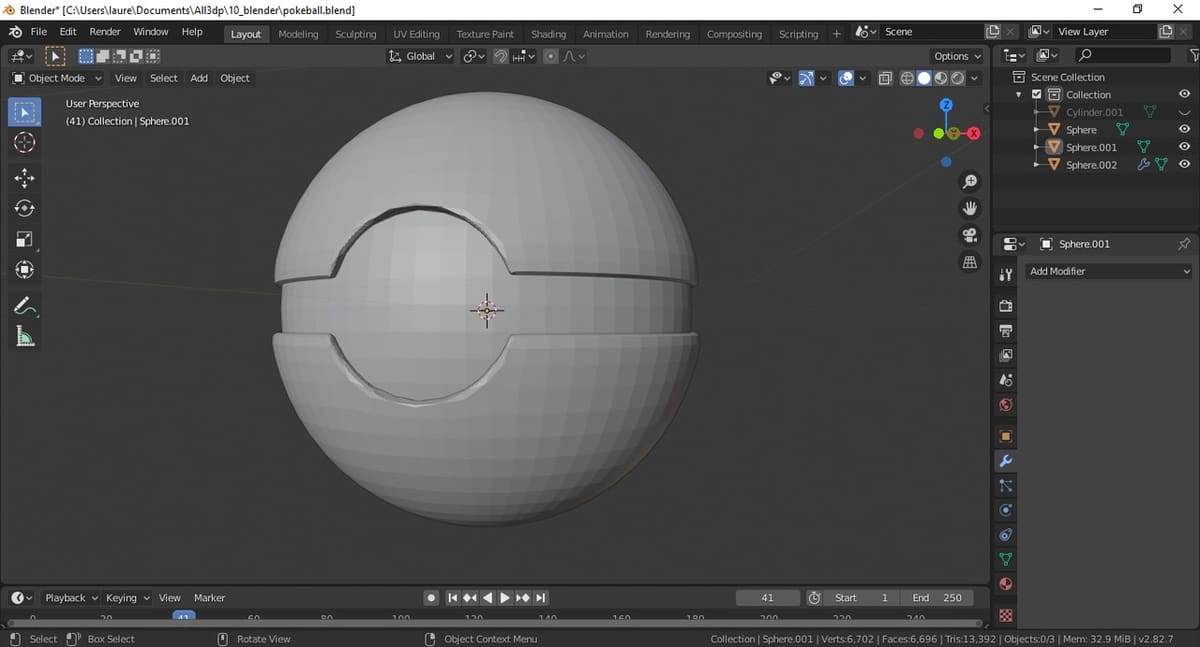Open Output properties tab
Image resolution: width=1200 pixels, height=647 pixels.
coord(1006,330)
